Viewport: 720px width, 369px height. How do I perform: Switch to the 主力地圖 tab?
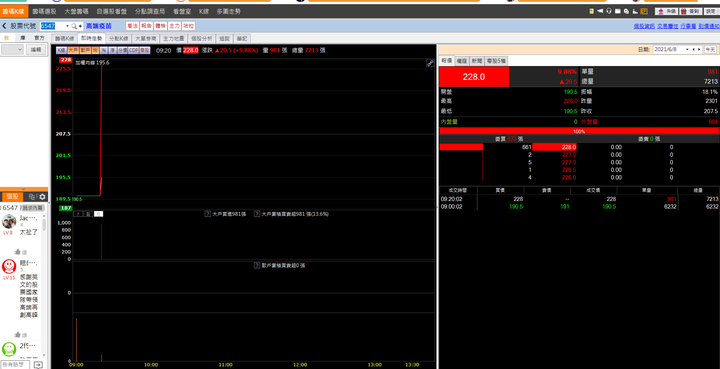(x=174, y=39)
